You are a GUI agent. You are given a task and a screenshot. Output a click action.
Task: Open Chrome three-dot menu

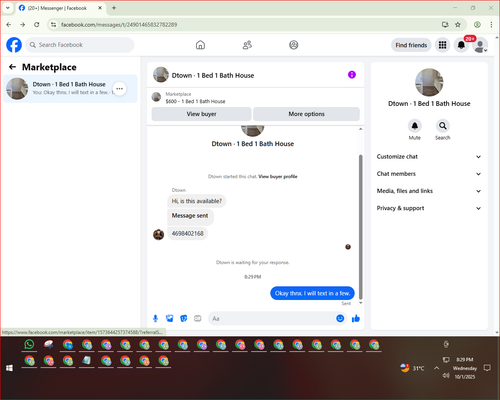[x=491, y=25]
